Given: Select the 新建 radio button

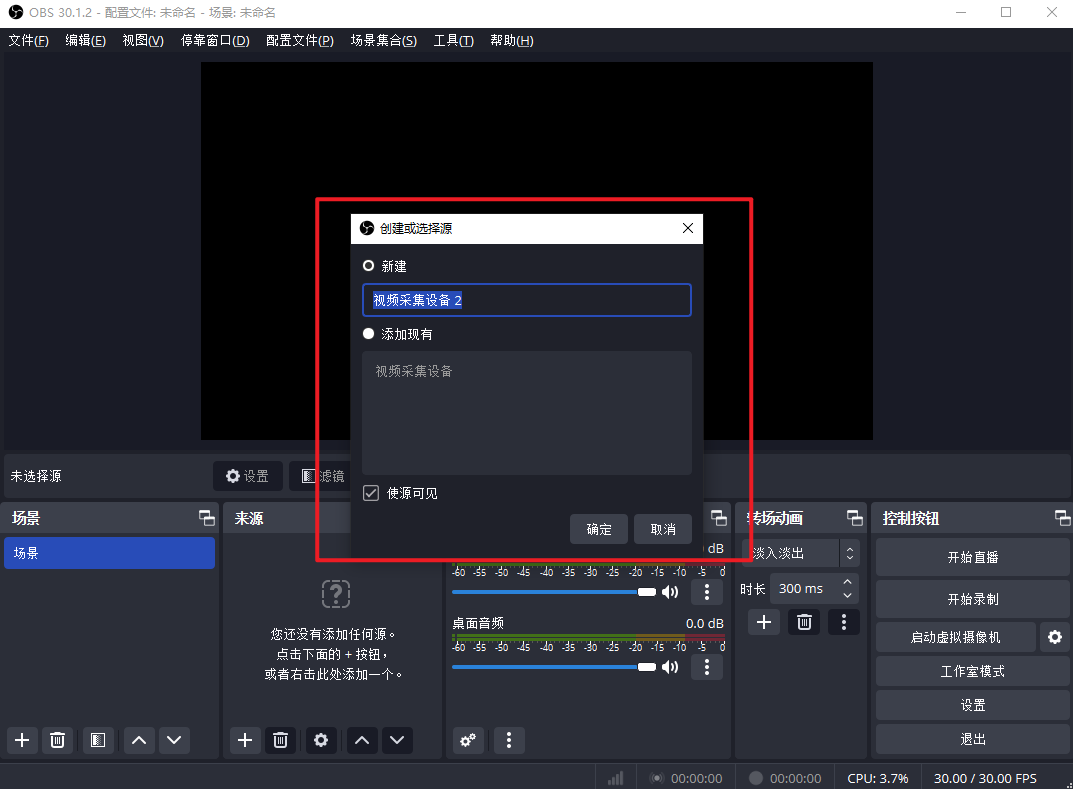Looking at the screenshot, I should [369, 266].
